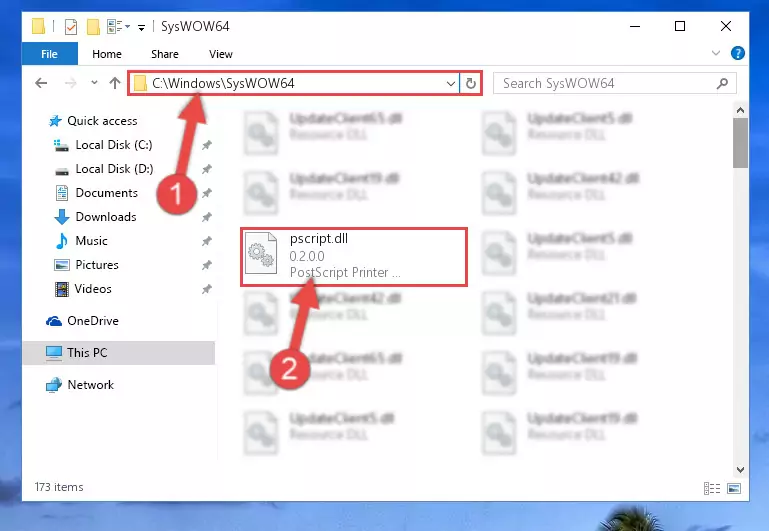Click the vertical scrollbar thumb
769x531 pixels.
tap(740, 143)
